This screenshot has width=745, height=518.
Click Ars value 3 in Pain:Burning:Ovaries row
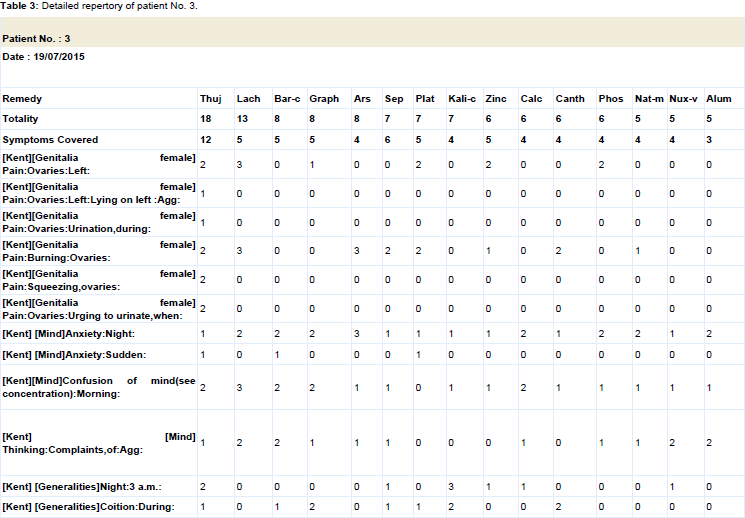[x=356, y=250]
